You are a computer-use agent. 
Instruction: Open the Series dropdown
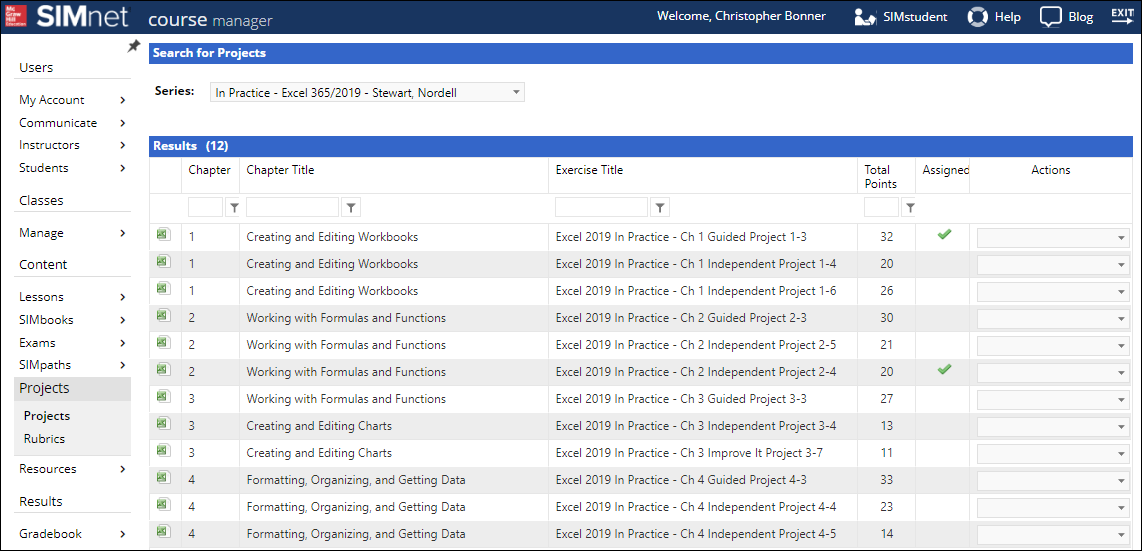point(367,93)
